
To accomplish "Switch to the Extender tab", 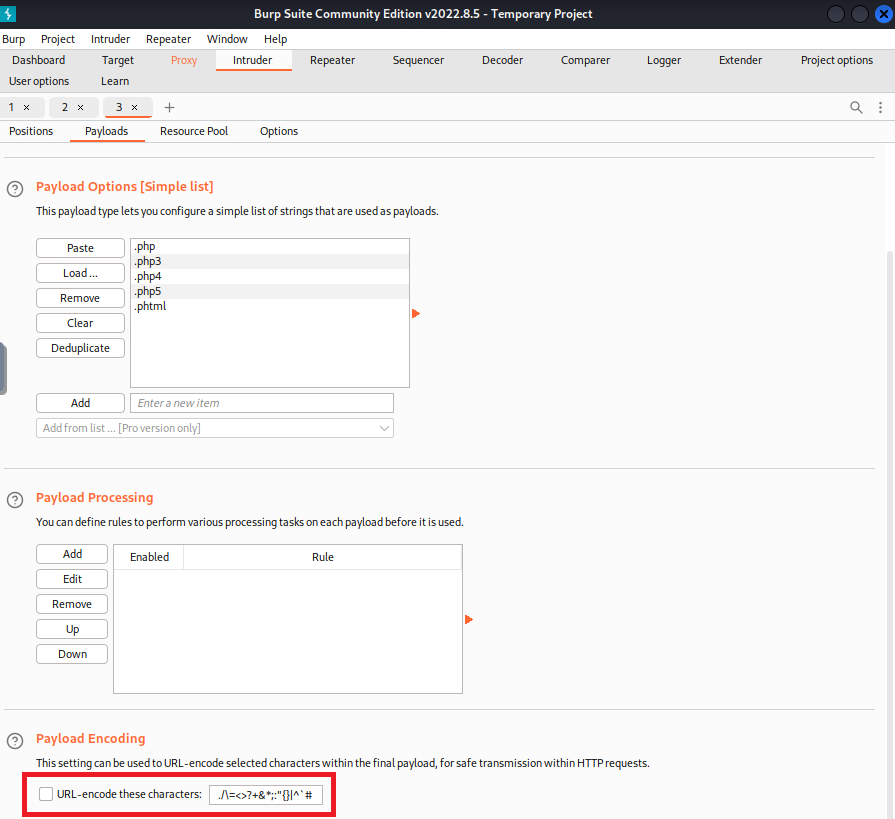I will tap(740, 60).
